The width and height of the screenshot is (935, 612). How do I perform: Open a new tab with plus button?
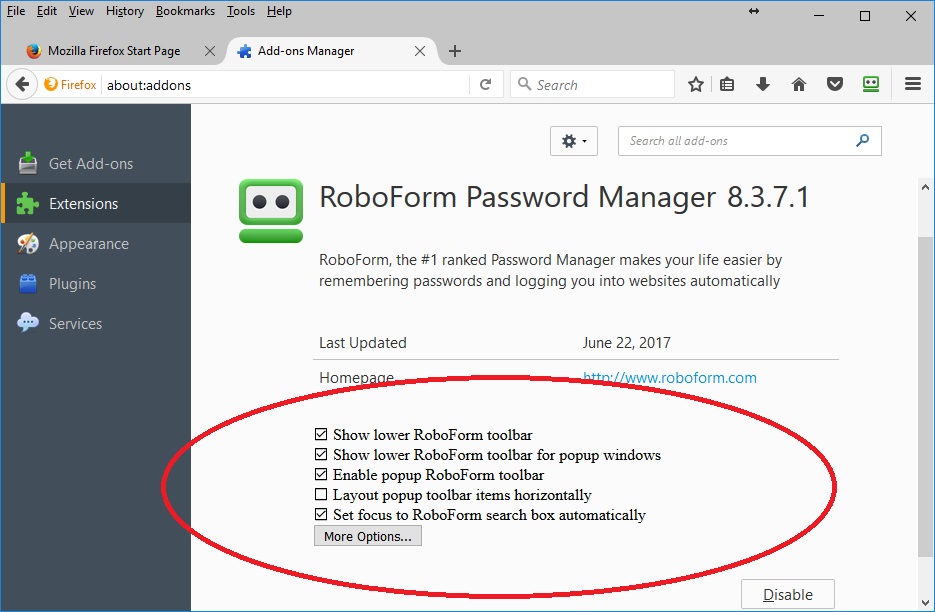coord(455,51)
